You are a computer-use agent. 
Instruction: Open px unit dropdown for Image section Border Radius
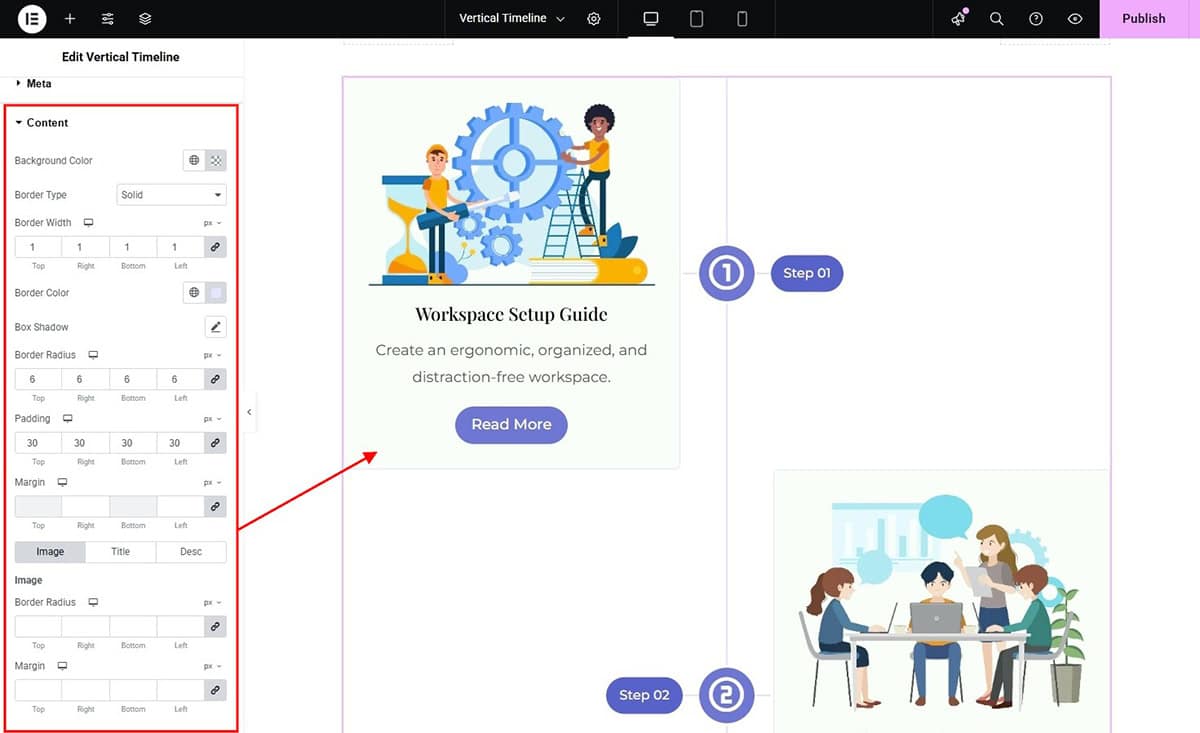(x=213, y=602)
